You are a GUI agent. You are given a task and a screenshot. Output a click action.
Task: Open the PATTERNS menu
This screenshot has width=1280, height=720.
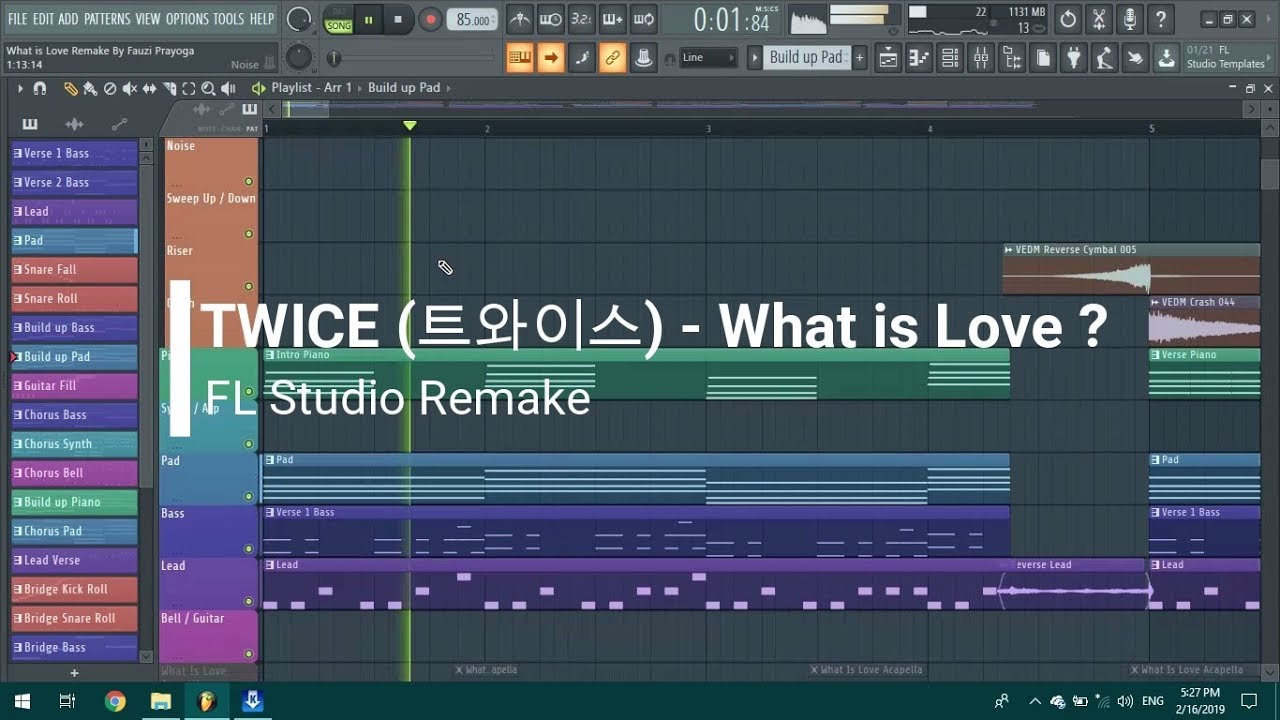click(x=107, y=19)
